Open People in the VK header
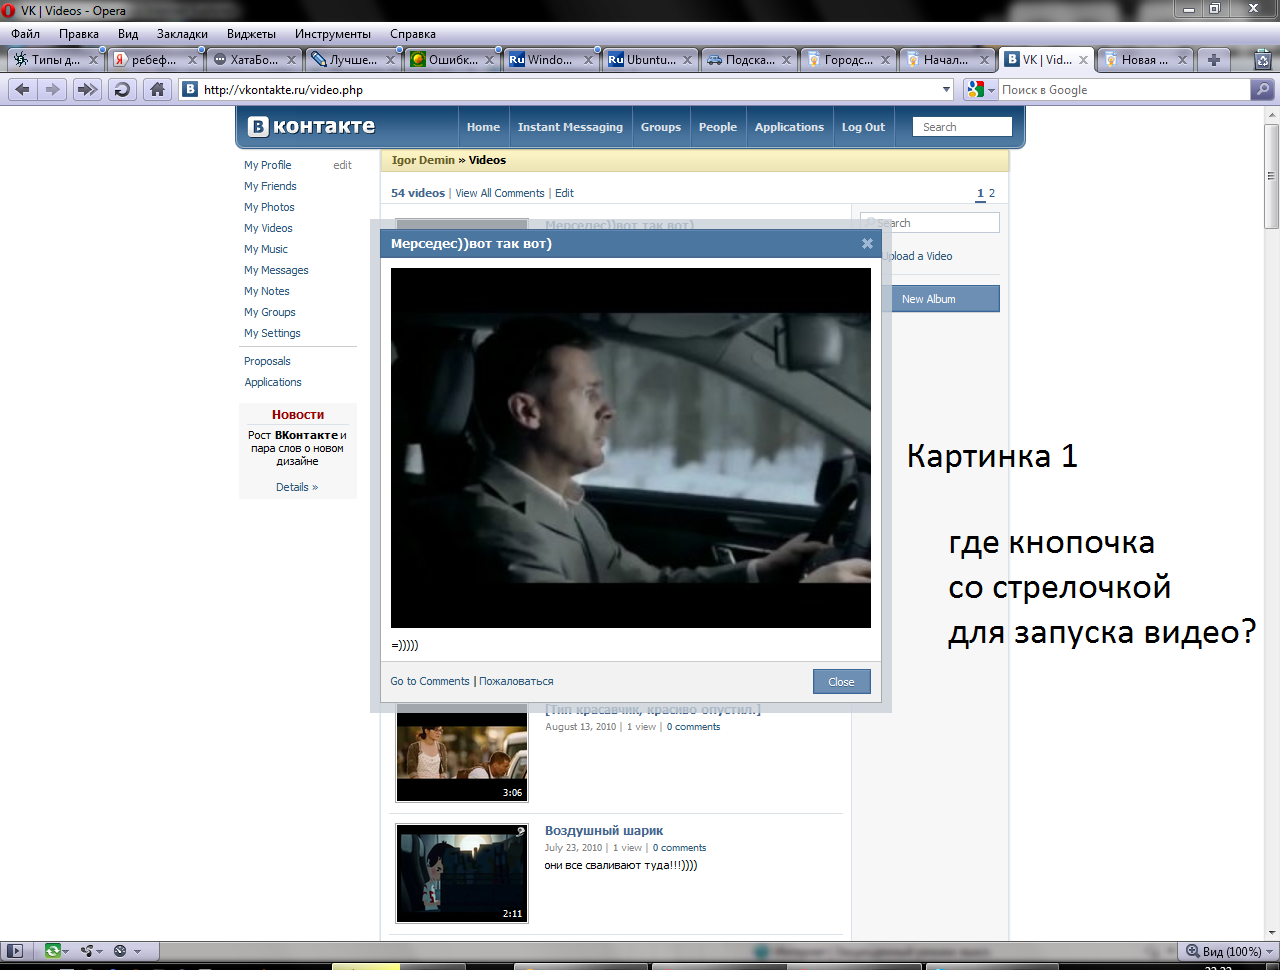 click(718, 127)
